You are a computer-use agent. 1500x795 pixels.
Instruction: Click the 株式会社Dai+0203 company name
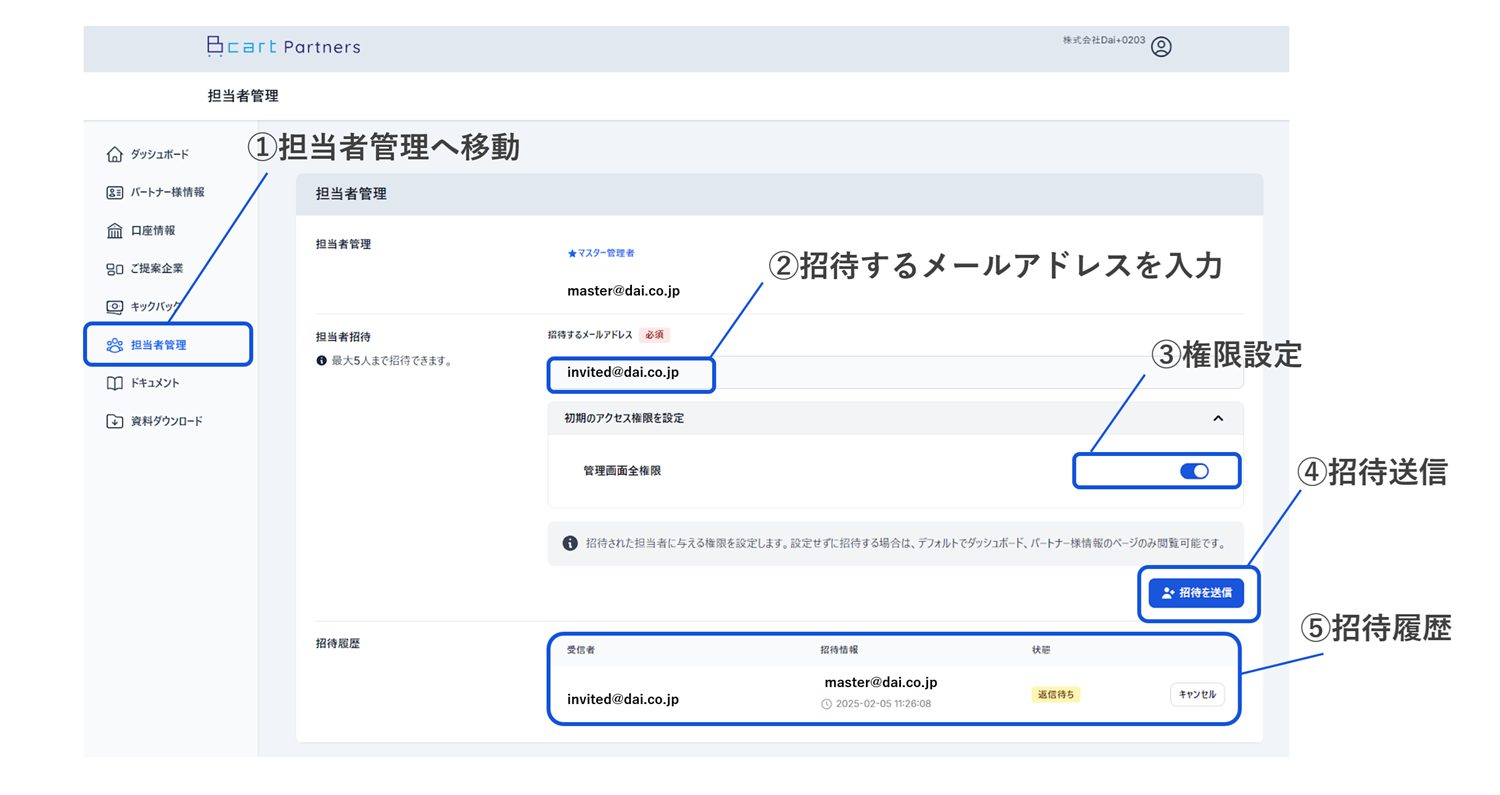coord(1104,40)
